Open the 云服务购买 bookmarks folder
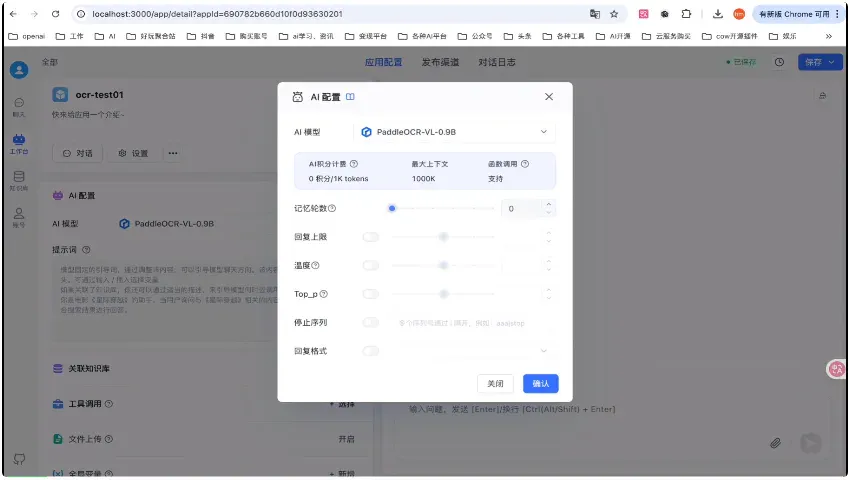Screen dimensions: 850x480 pyautogui.click(x=666, y=36)
